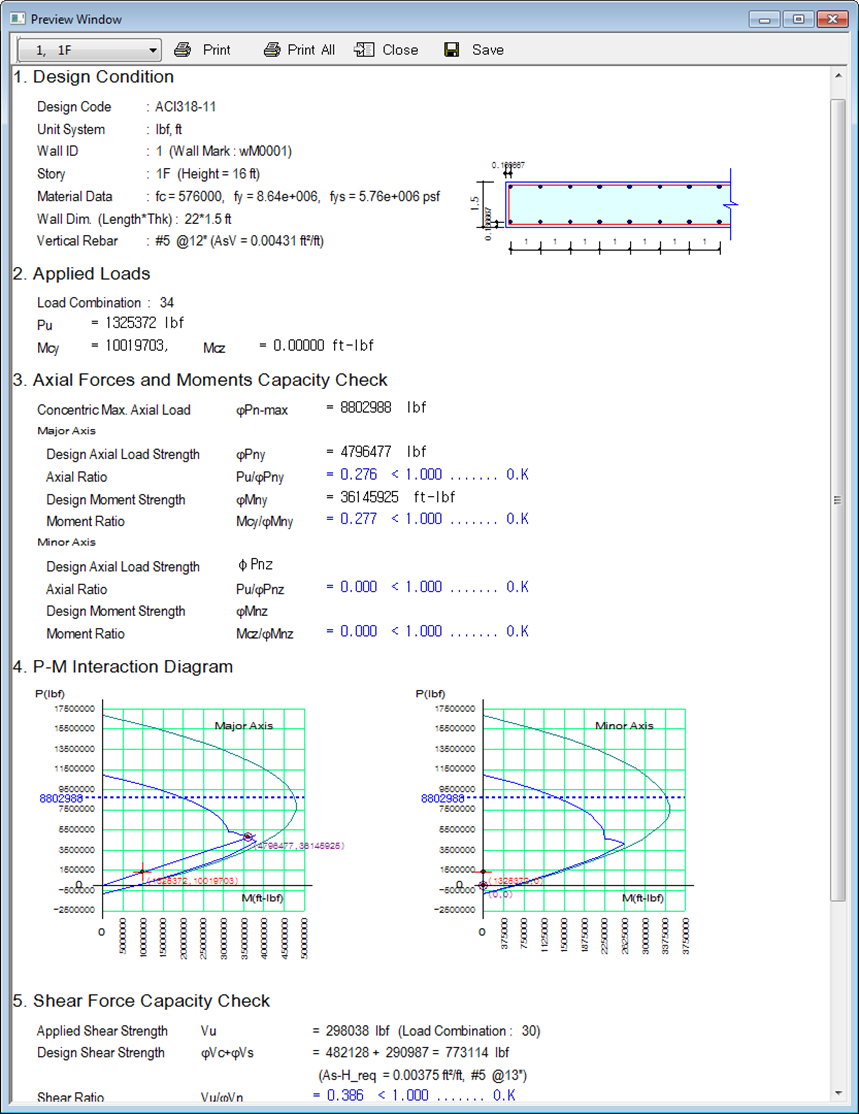The width and height of the screenshot is (859, 1114).
Task: Click '3. Axial Forces and Moments Capacity Check' heading
Action: pos(200,380)
